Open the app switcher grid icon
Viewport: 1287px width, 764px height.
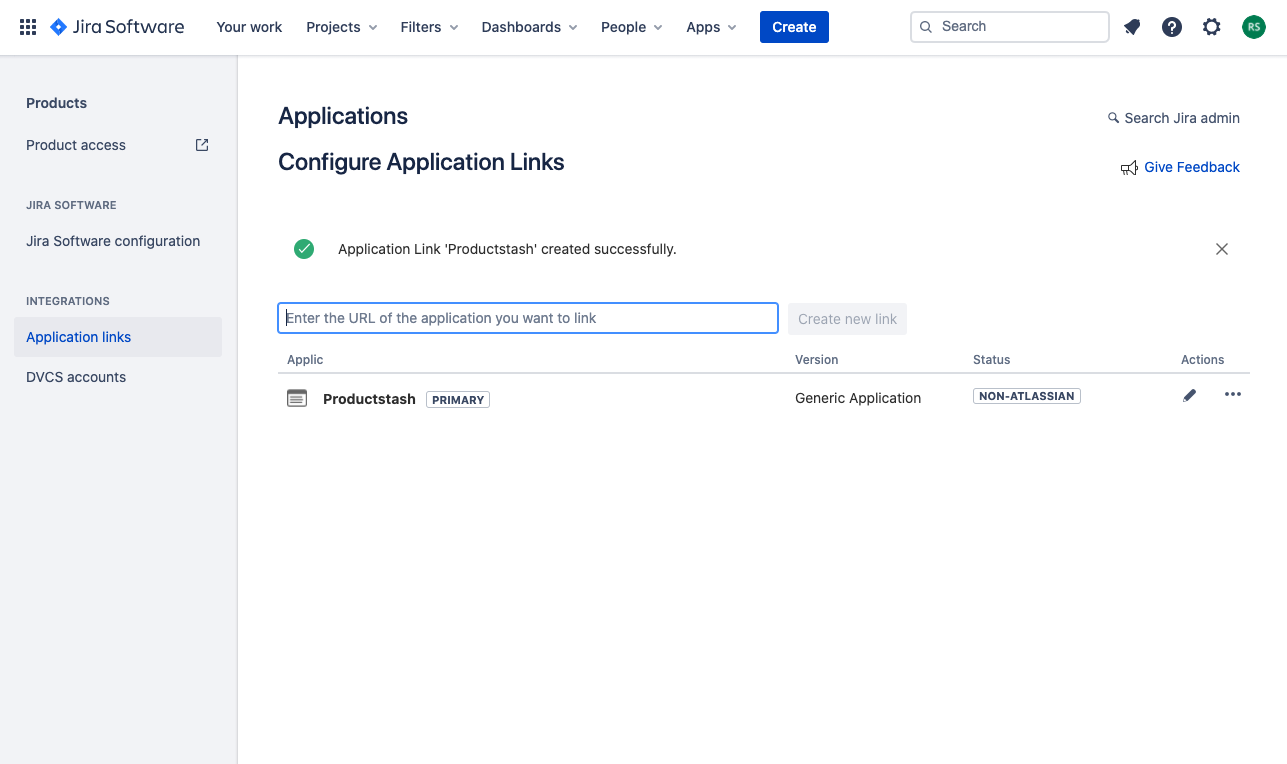pyautogui.click(x=28, y=27)
